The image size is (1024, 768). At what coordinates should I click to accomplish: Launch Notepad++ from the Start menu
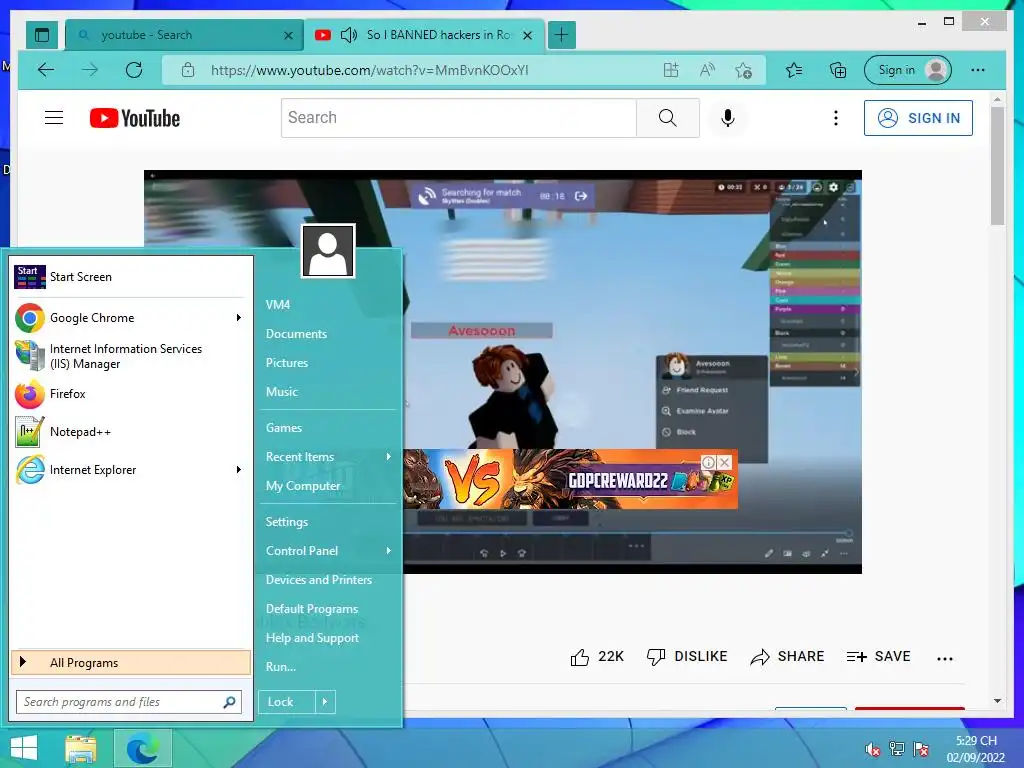(x=131, y=432)
